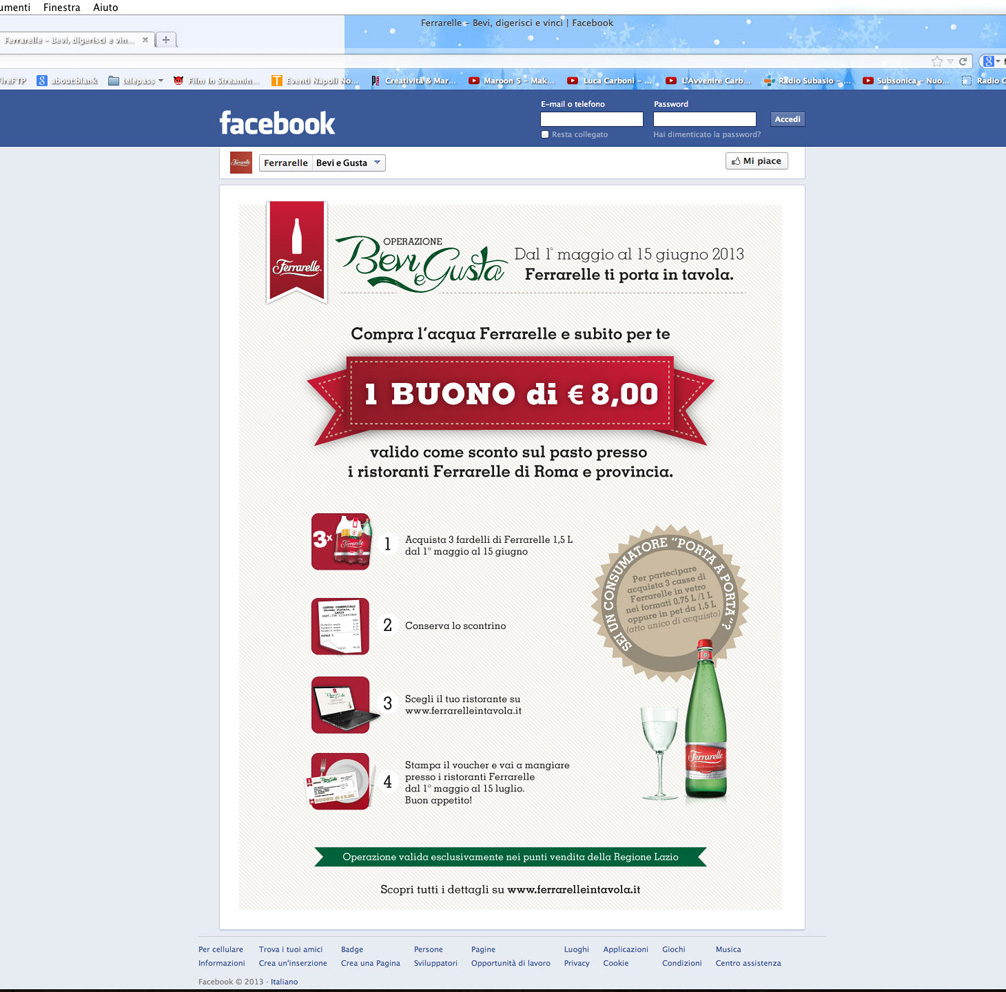
Task: Click the Porta a Porta consumer badge
Action: pos(670,603)
